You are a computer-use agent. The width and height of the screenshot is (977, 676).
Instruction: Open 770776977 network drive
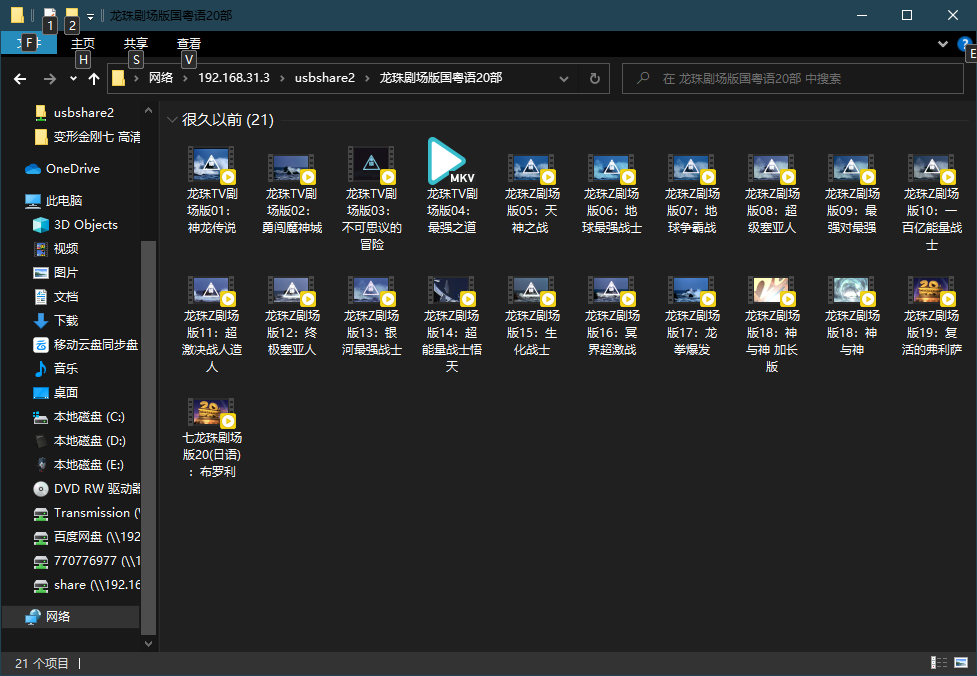click(x=86, y=561)
